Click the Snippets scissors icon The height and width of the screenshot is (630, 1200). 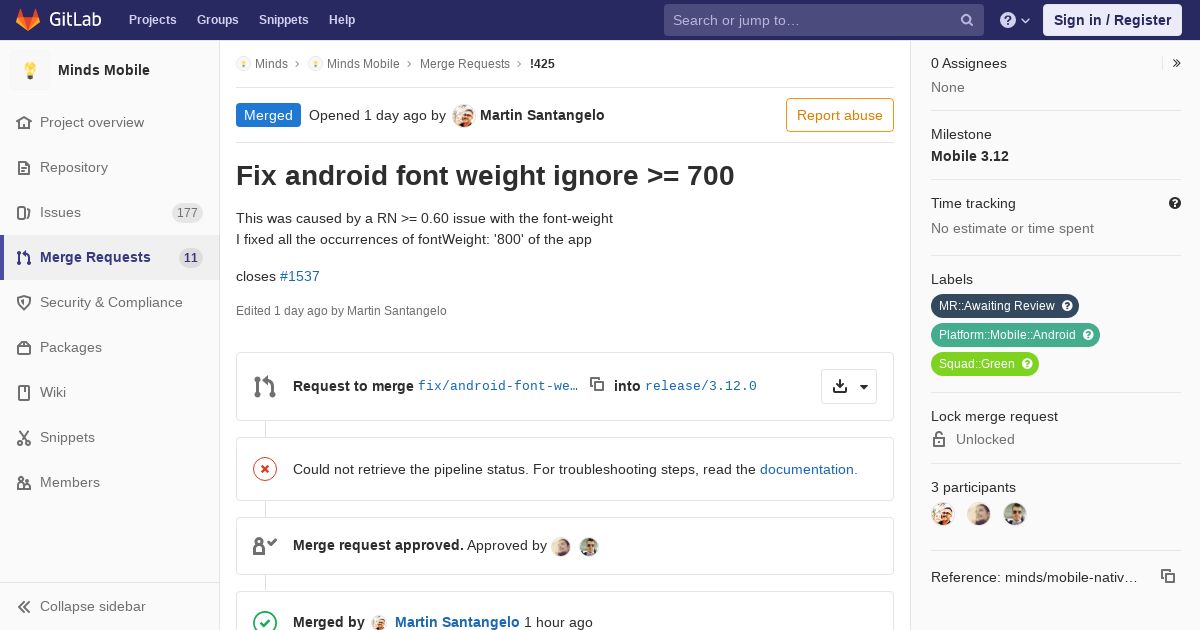pyautogui.click(x=24, y=437)
